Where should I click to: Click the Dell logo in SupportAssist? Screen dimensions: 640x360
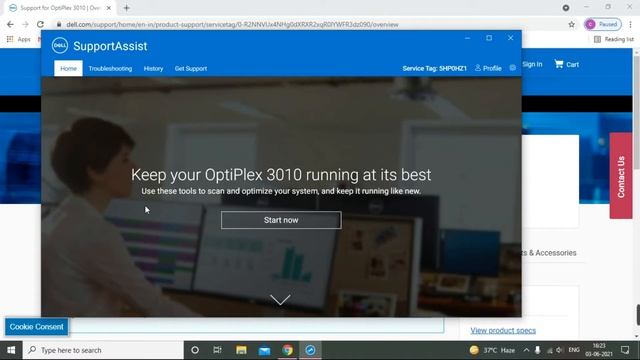tap(60, 46)
